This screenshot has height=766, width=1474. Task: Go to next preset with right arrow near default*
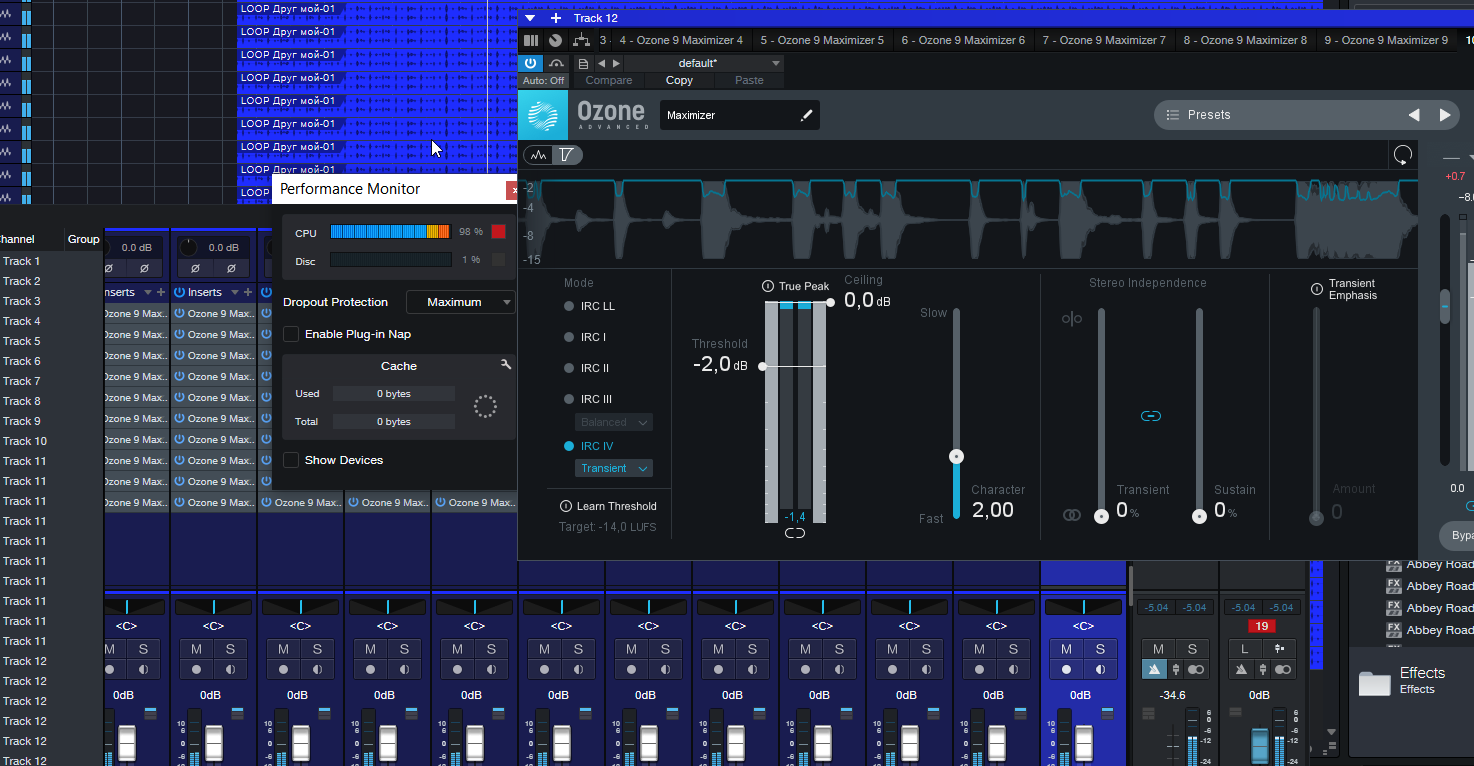617,63
